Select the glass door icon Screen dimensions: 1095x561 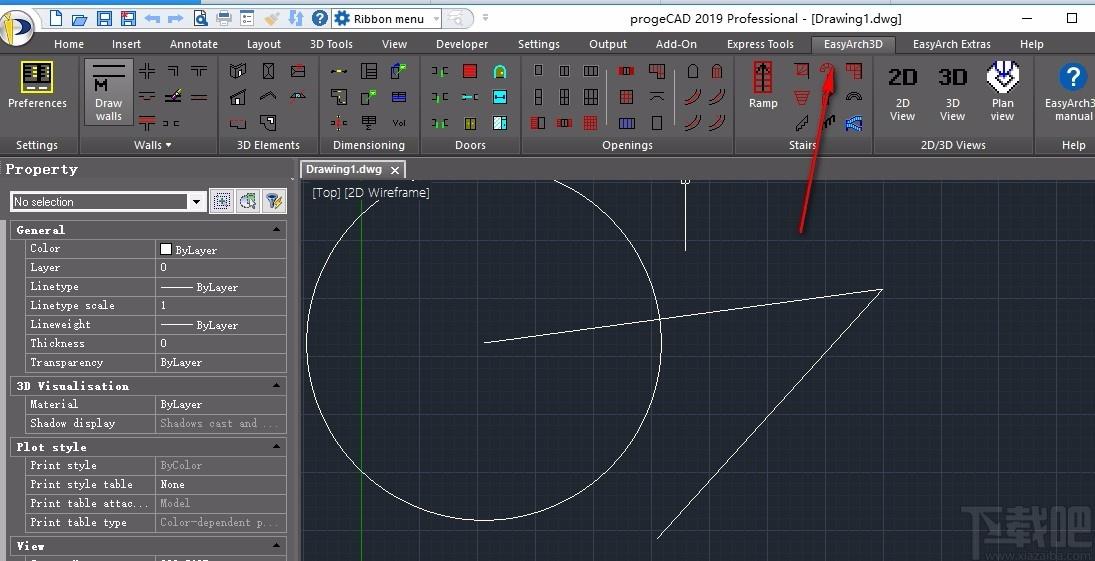[500, 123]
